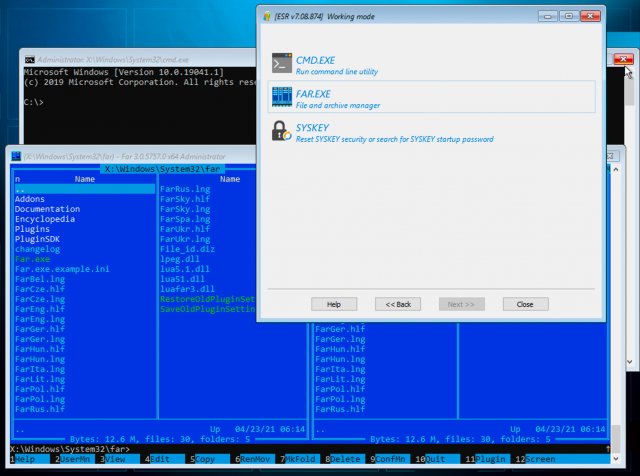
Task: Close the cmd.exe window with the red X
Action: click(x=624, y=60)
